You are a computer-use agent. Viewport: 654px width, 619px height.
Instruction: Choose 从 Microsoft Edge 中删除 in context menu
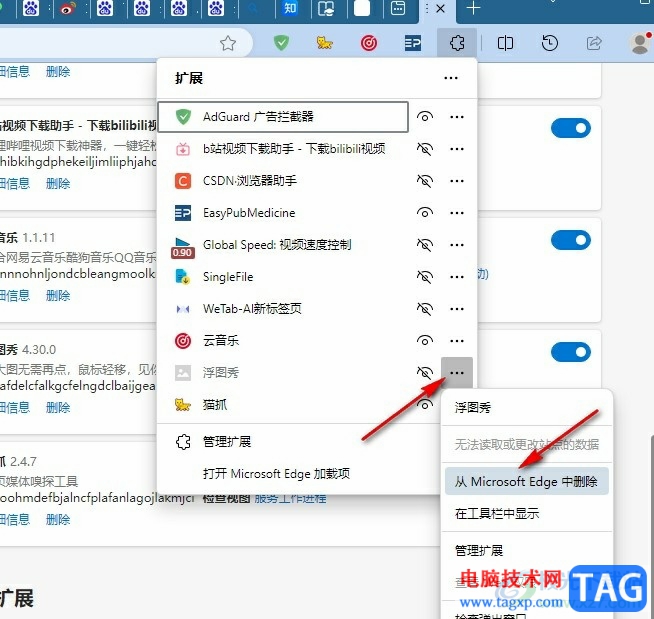[527, 481]
